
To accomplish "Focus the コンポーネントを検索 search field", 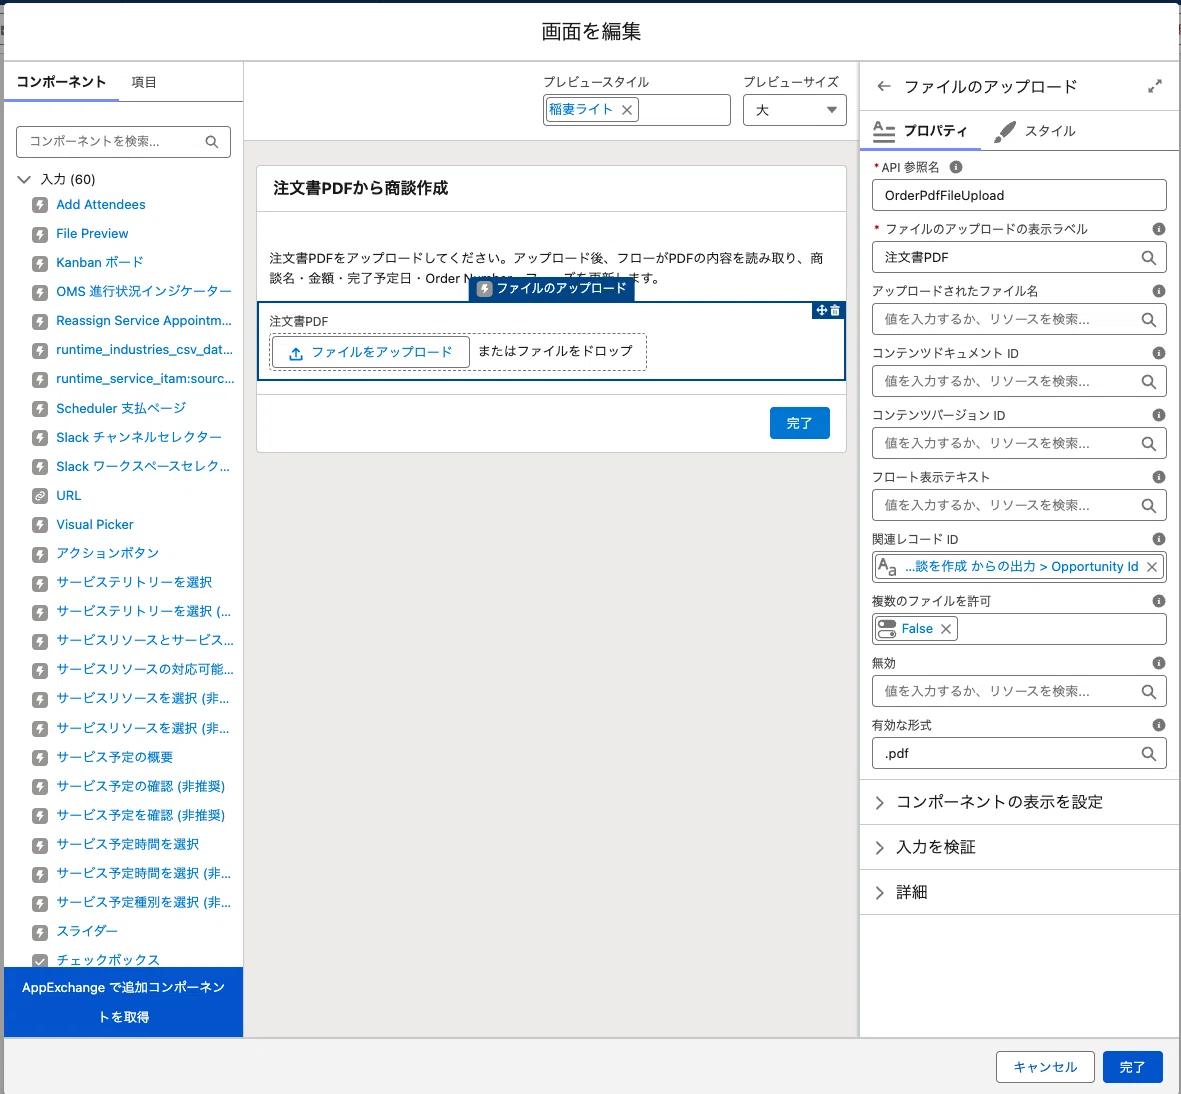I will [124, 142].
